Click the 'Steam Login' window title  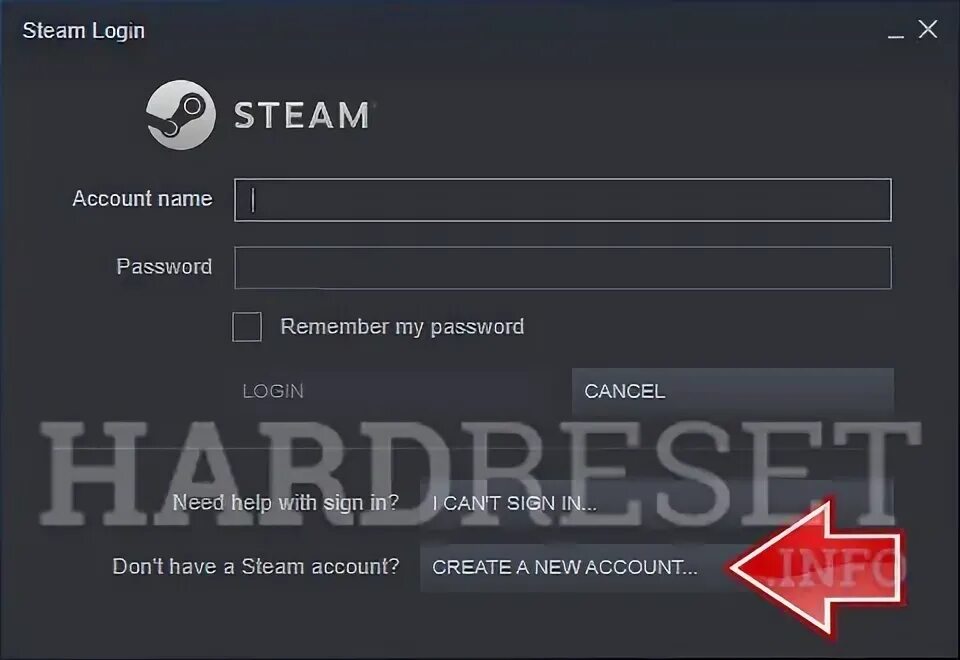[84, 31]
